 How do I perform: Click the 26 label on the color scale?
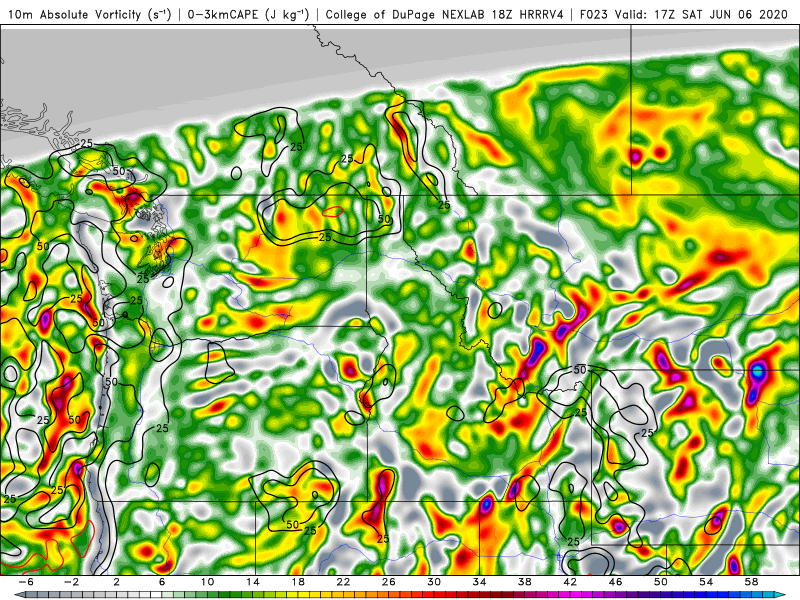point(389,582)
